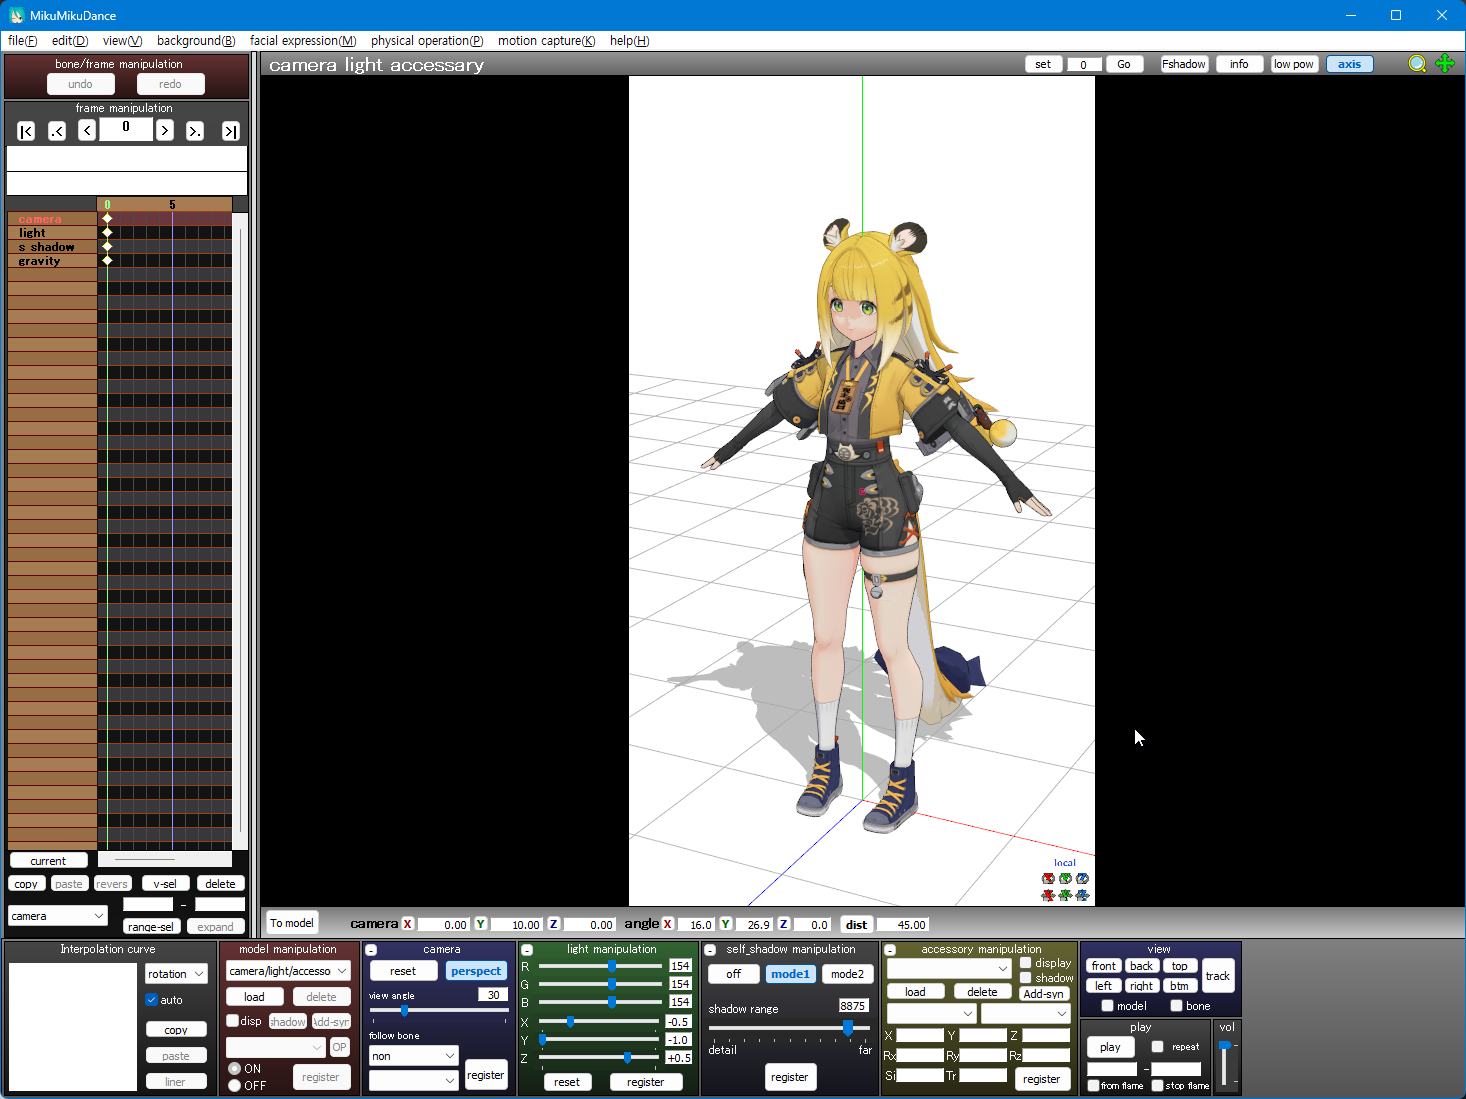
Task: Enable the from flame checkbox
Action: (x=1094, y=1086)
